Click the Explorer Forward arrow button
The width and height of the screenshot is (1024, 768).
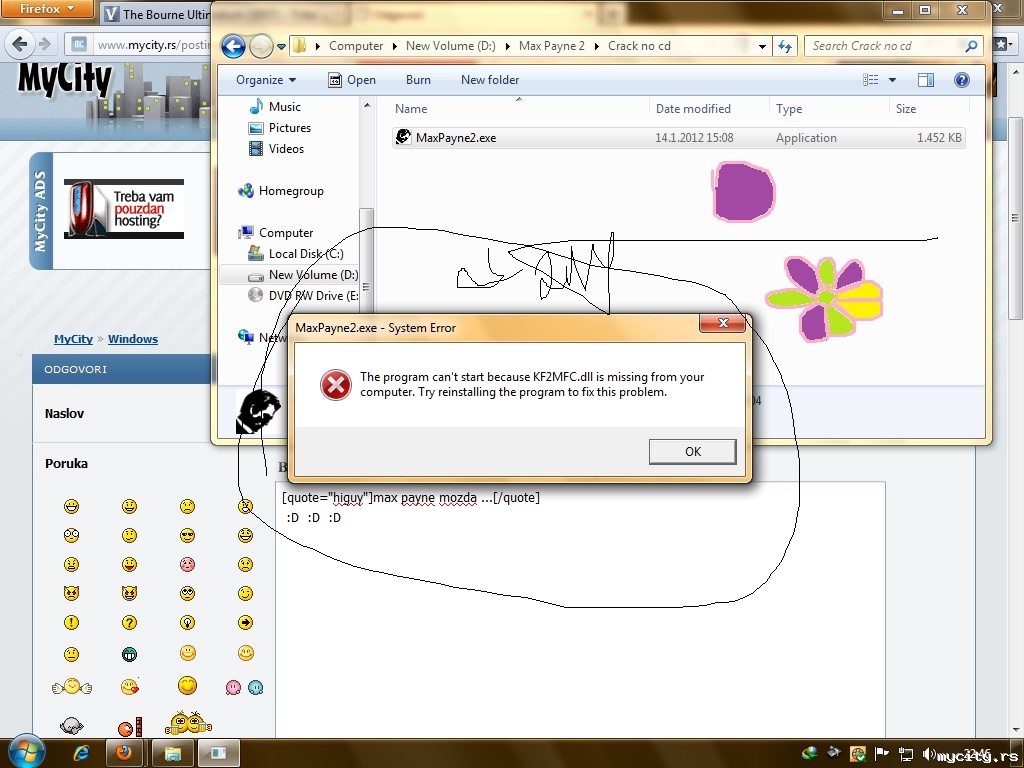[x=261, y=46]
